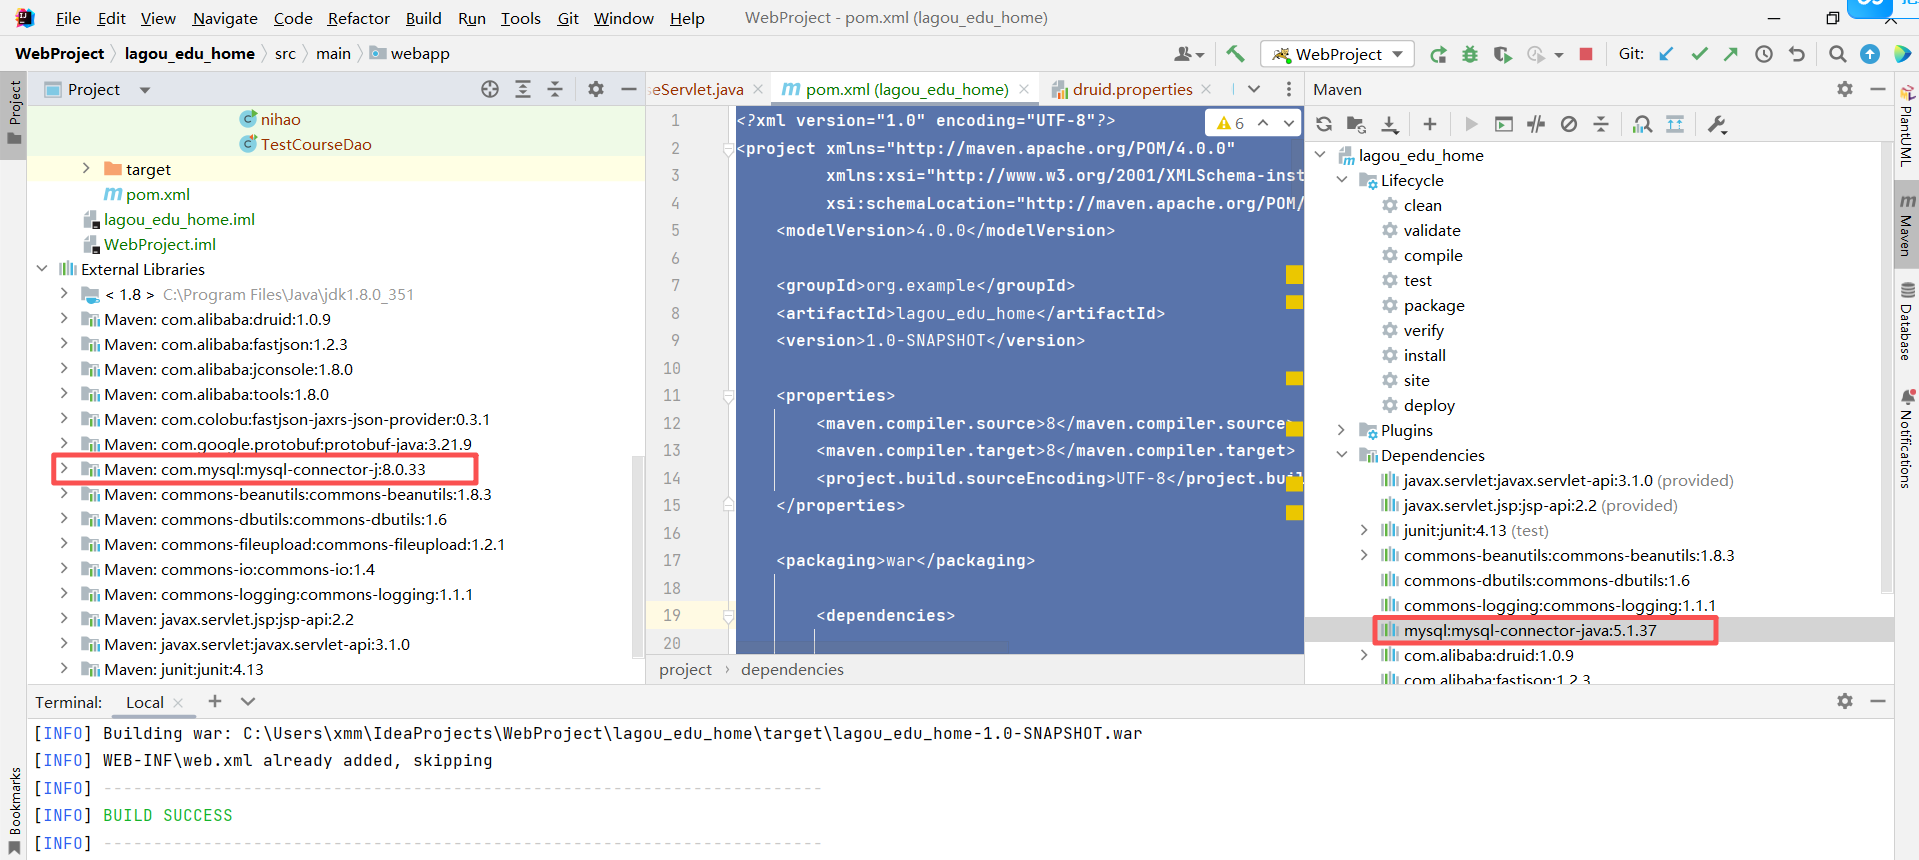Toggle the Notifications tool window stripe button

[x=1907, y=439]
